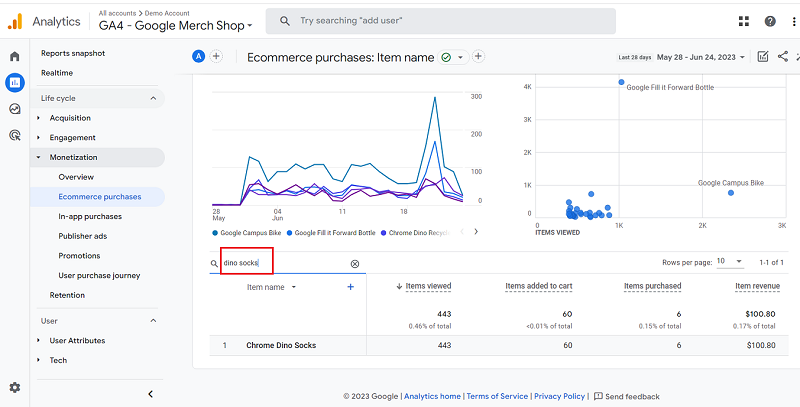This screenshot has height=407, width=800.
Task: Add a comparison using plus button
Action: click(217, 57)
